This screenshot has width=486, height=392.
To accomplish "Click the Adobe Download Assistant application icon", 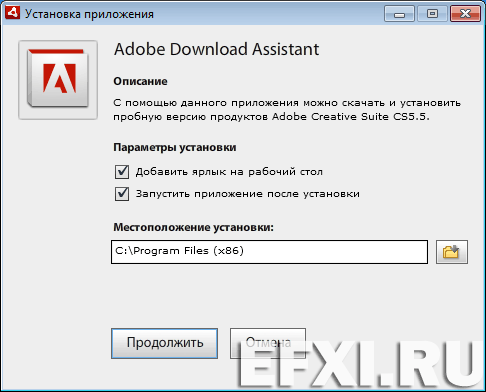I will (x=58, y=80).
